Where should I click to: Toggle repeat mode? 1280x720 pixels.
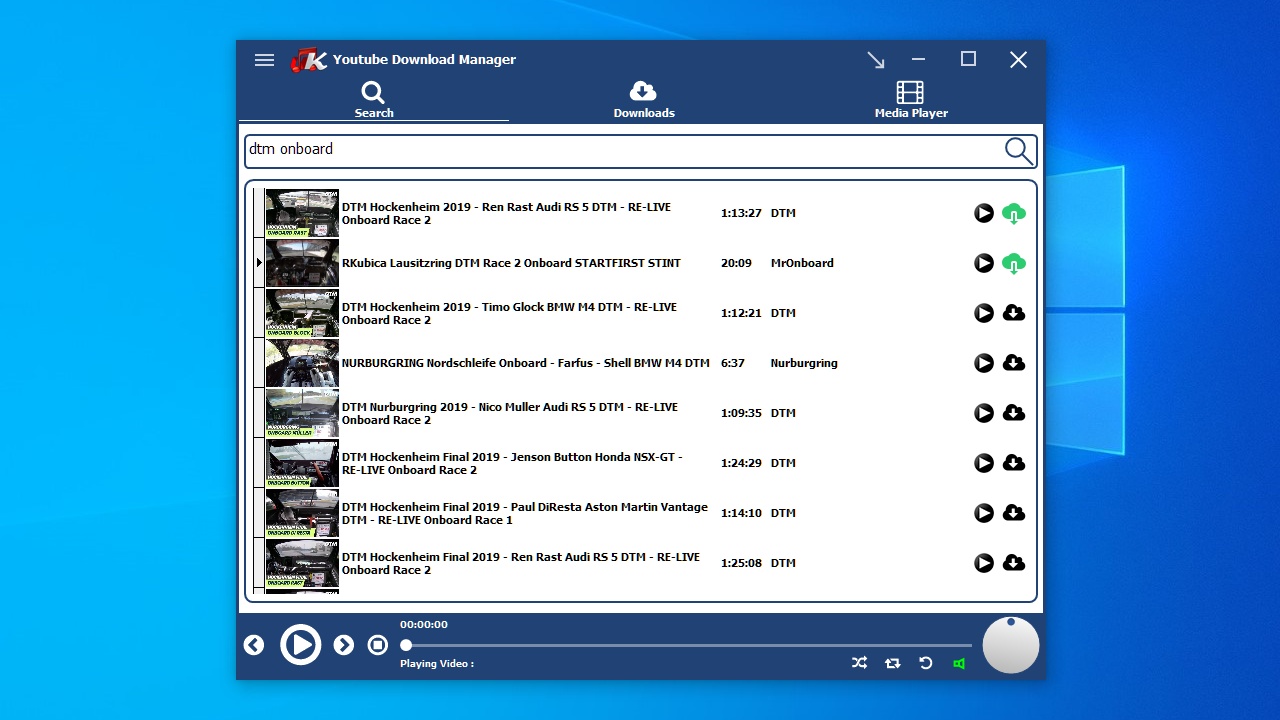[x=892, y=663]
